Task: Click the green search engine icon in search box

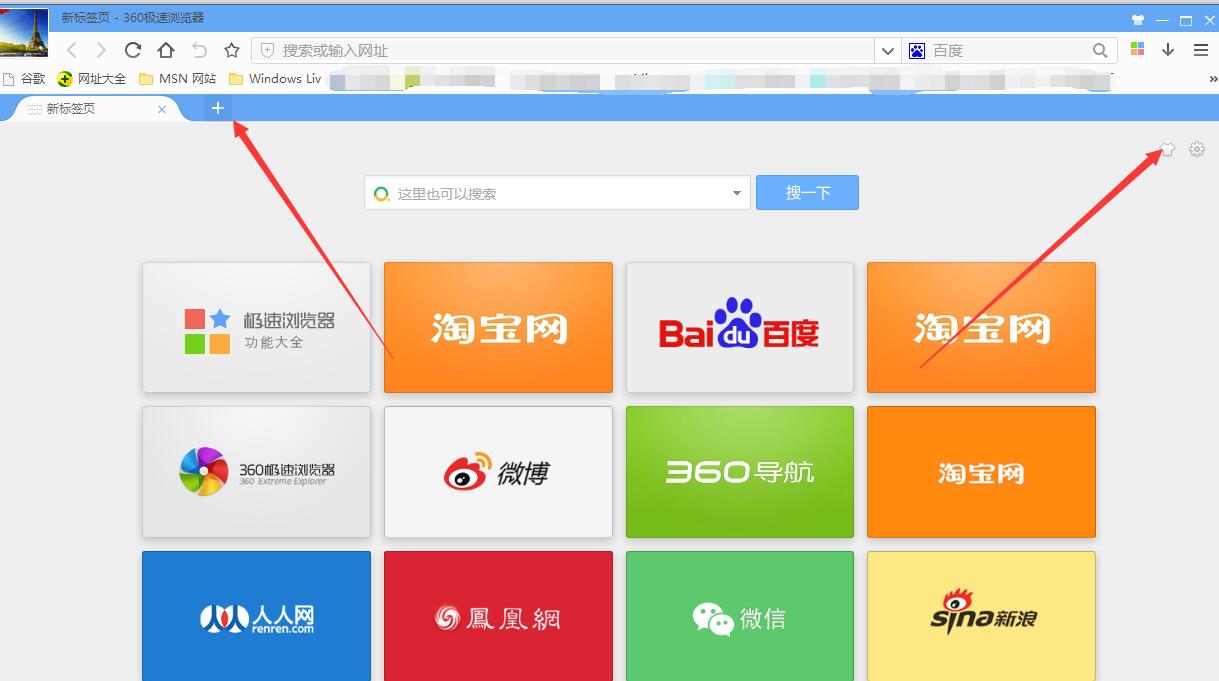Action: (381, 193)
